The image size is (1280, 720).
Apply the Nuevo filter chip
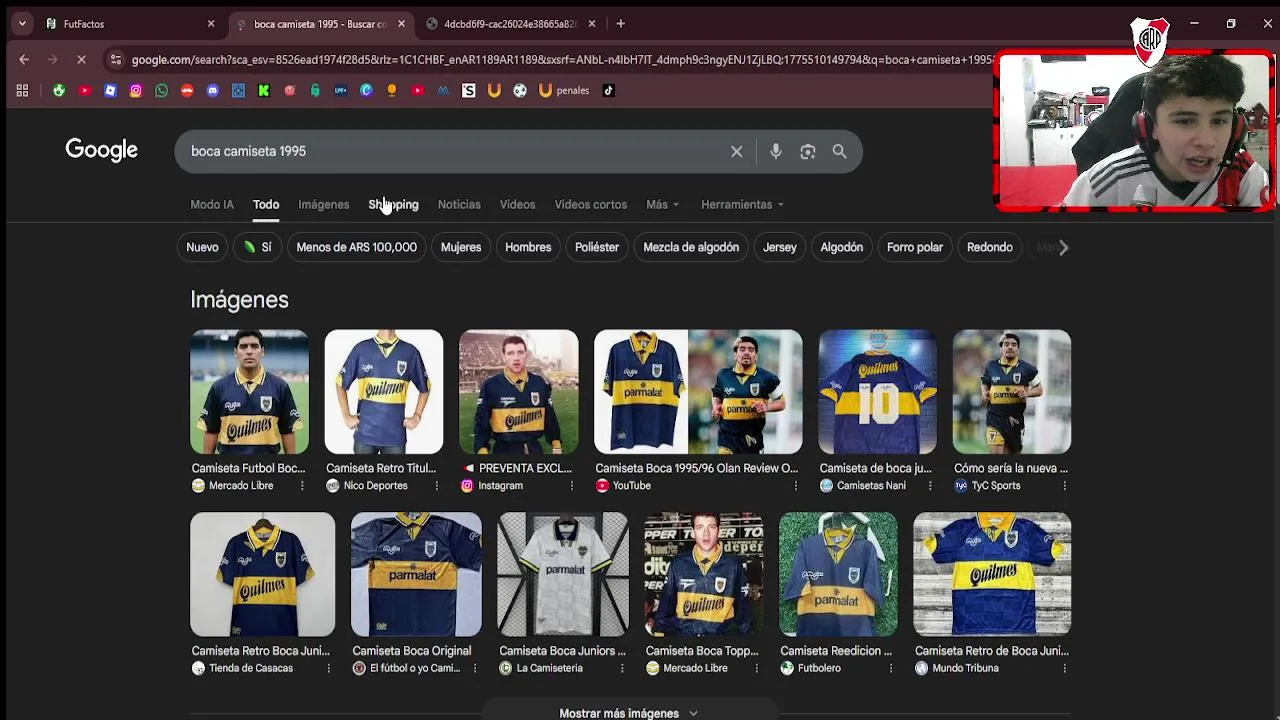coord(202,247)
